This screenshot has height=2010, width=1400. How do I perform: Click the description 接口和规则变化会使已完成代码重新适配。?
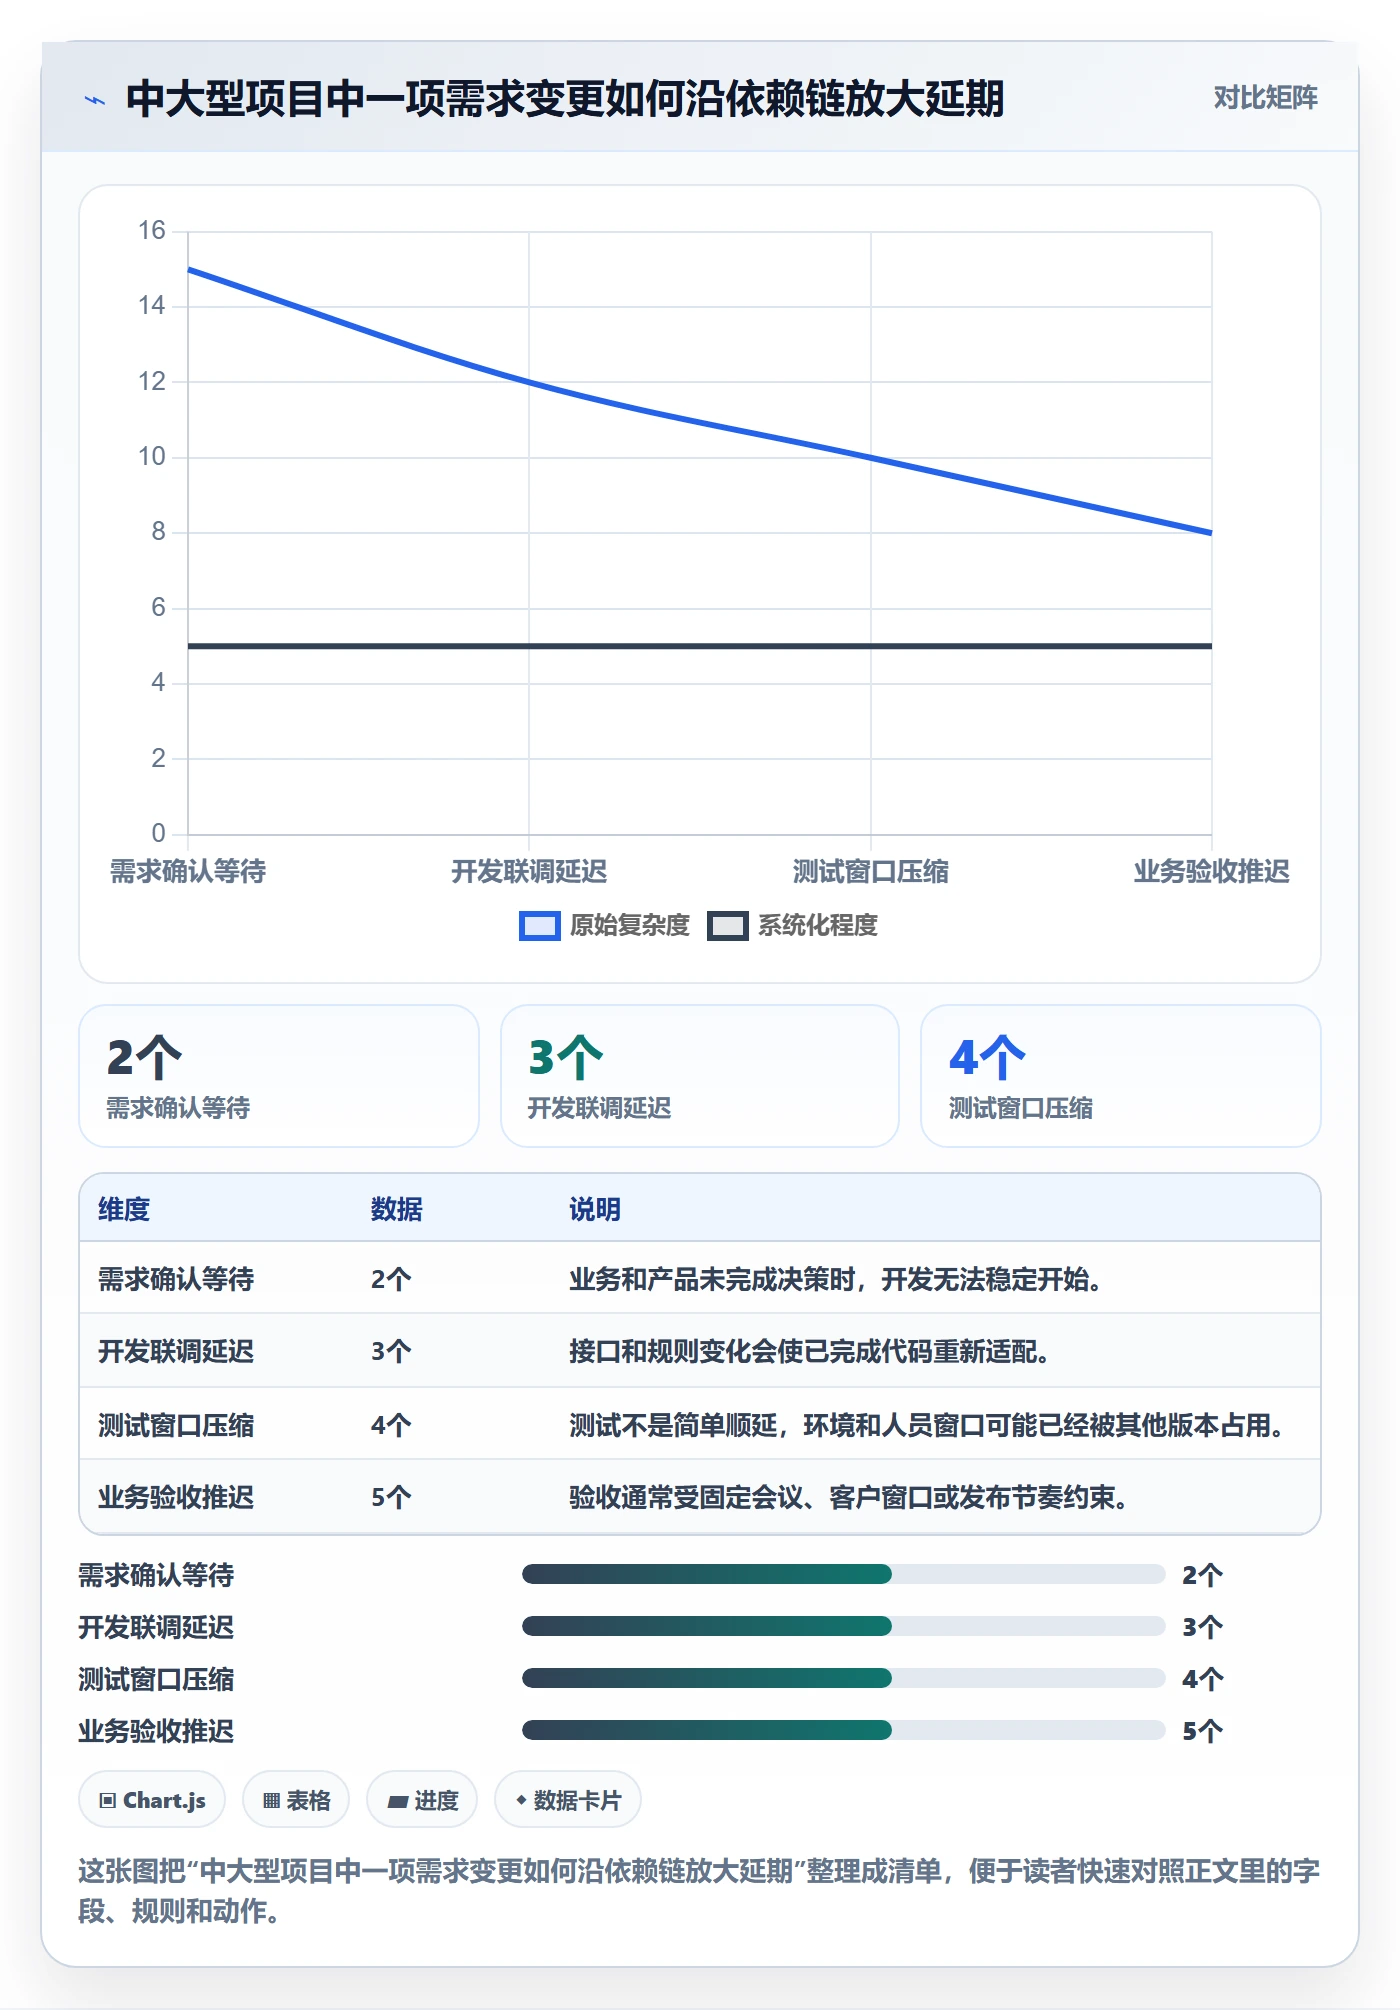pos(809,1352)
